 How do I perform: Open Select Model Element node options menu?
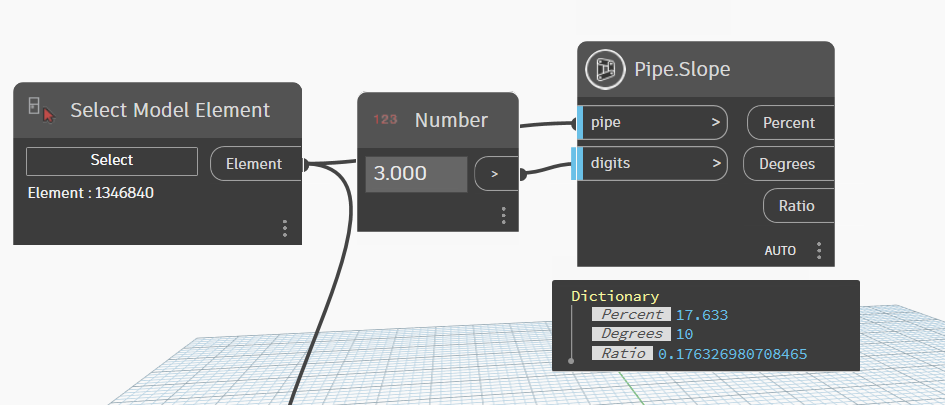[285, 228]
